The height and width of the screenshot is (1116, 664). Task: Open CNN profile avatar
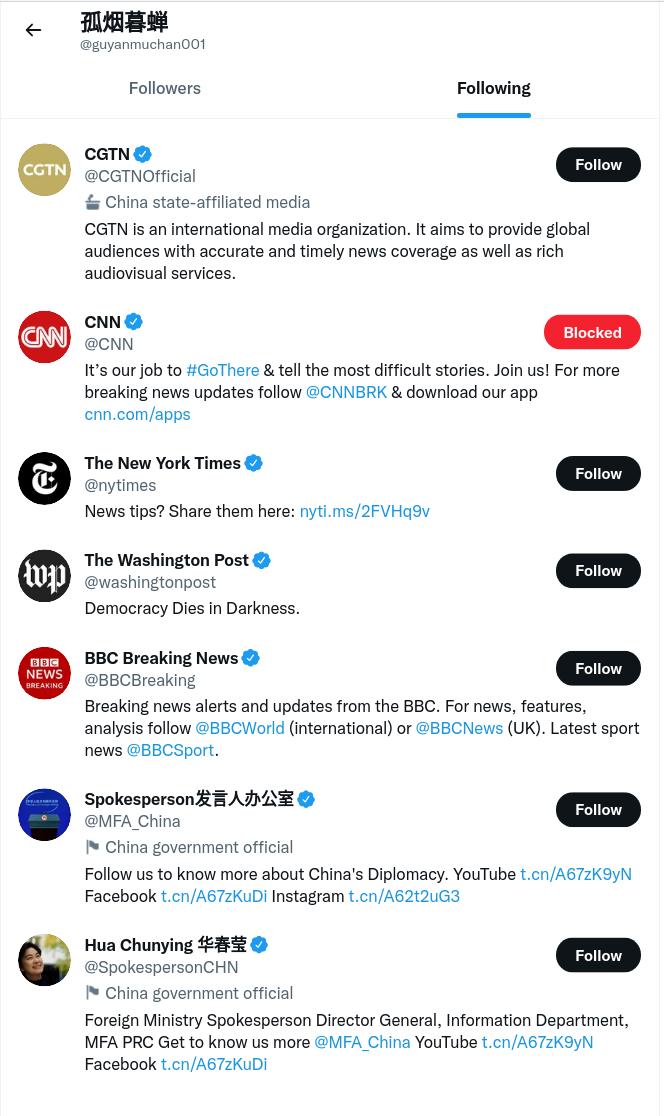tap(44, 337)
